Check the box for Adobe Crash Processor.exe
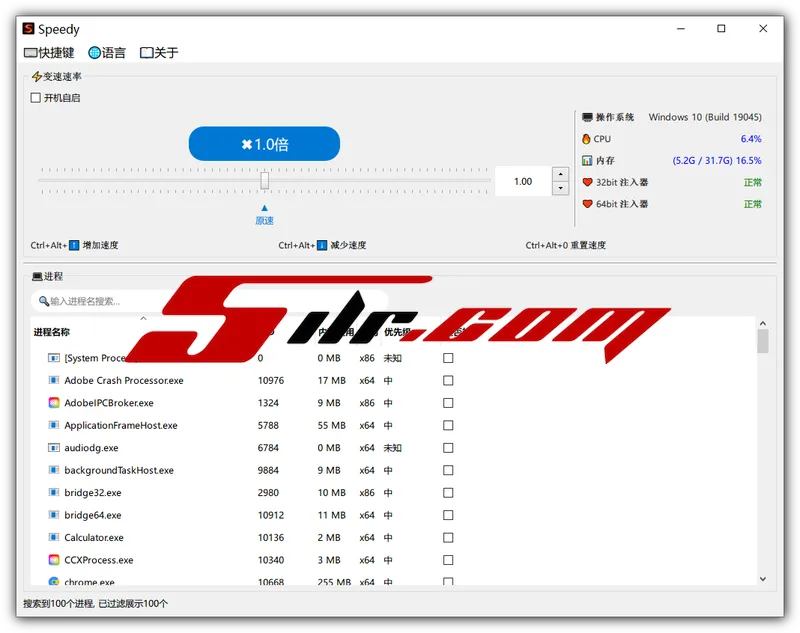Image resolution: width=800 pixels, height=633 pixels. (448, 380)
